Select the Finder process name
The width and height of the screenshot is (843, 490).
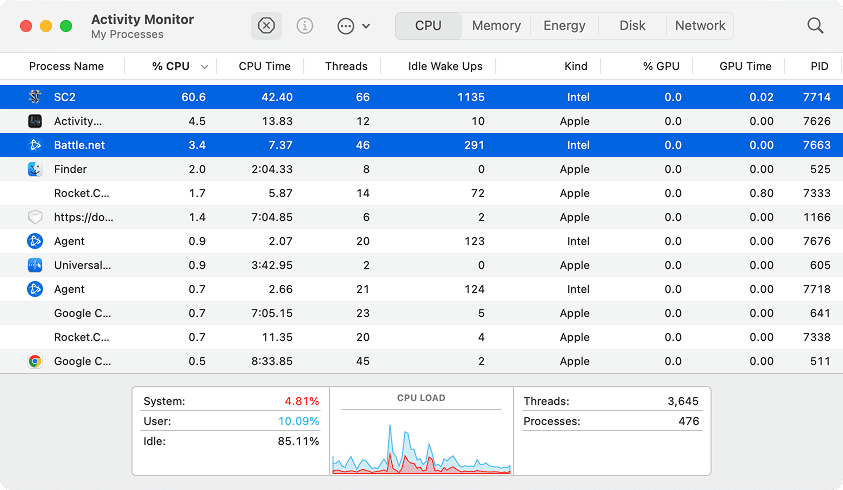click(70, 169)
